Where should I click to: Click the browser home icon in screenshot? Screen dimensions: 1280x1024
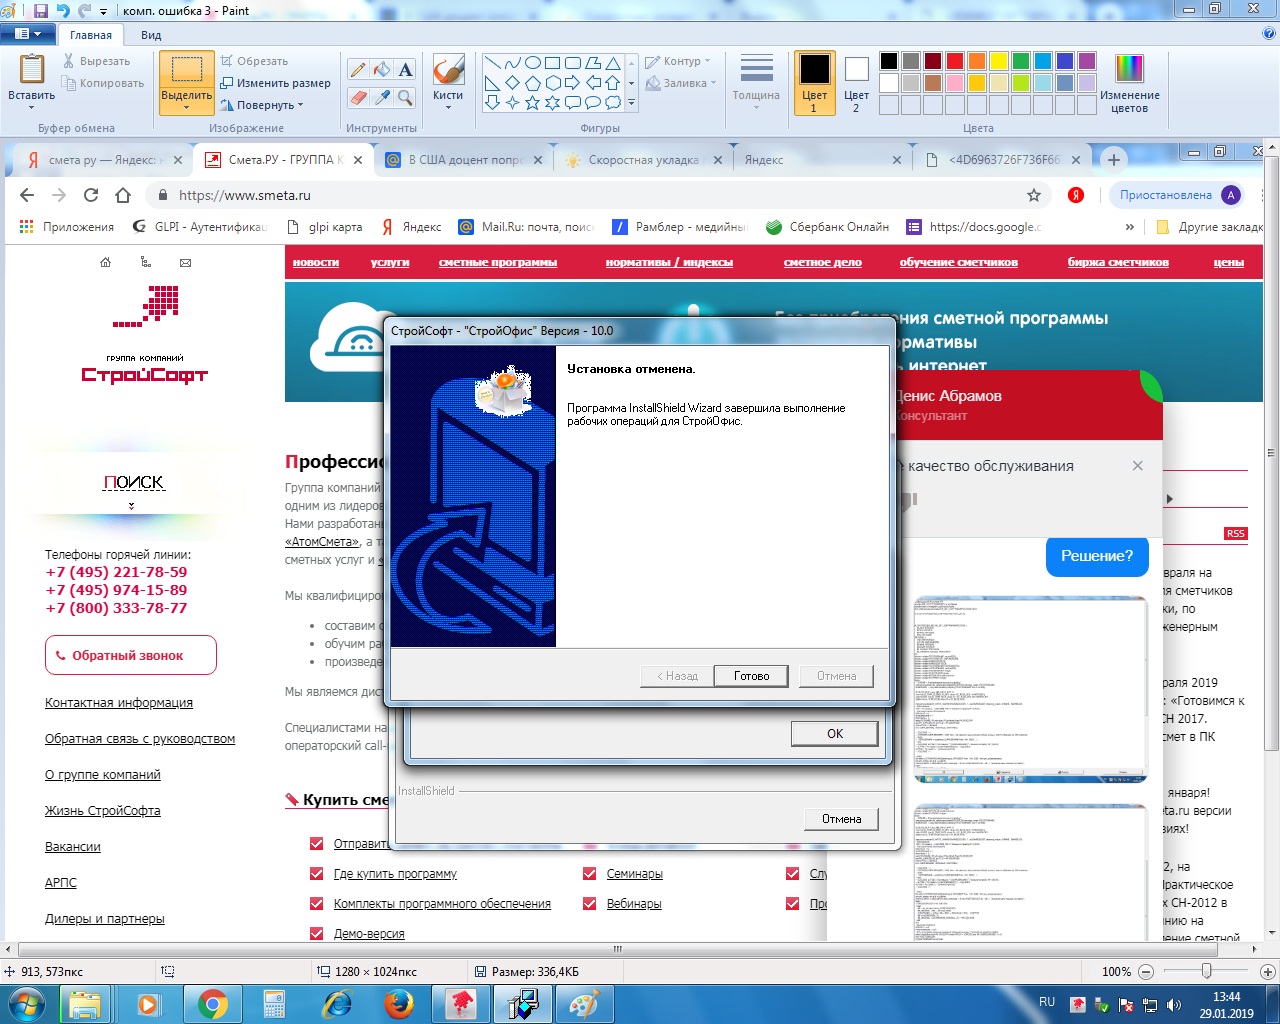(123, 195)
